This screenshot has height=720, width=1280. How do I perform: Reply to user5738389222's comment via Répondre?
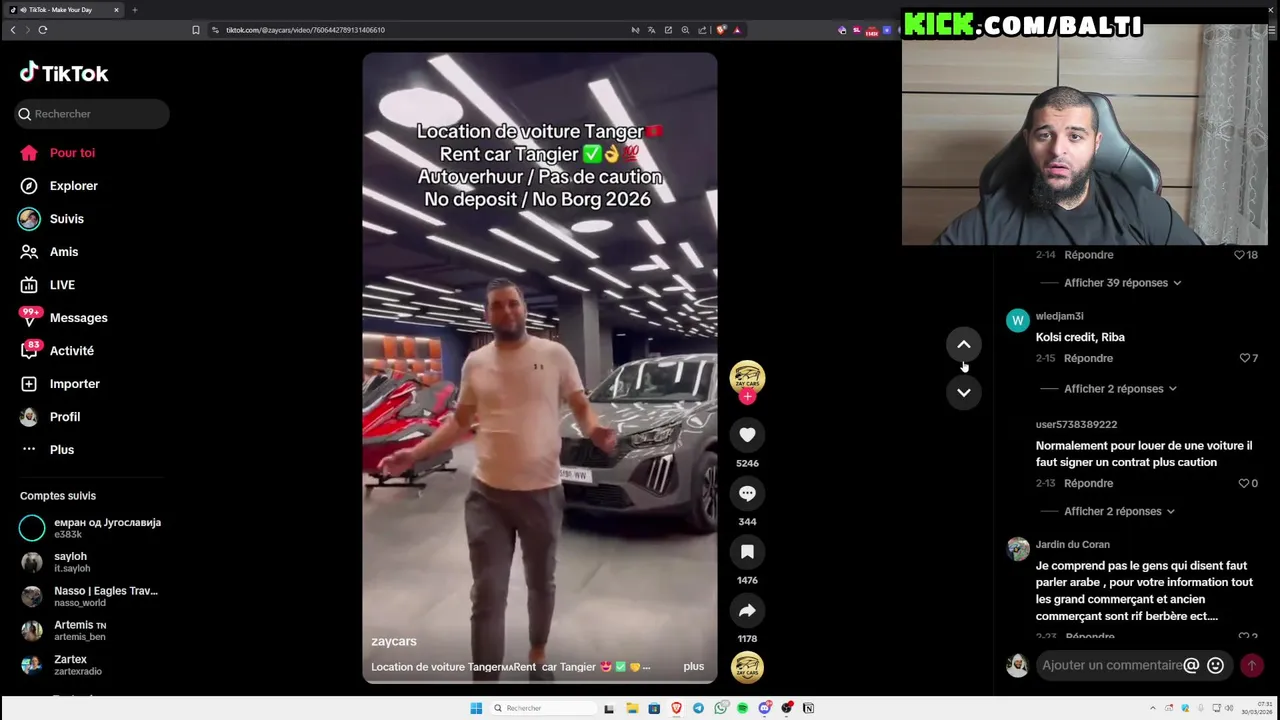tap(1089, 483)
